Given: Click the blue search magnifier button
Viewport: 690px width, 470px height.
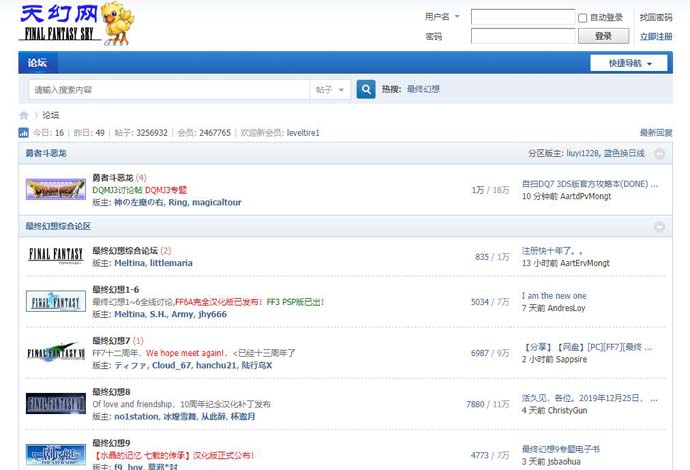Looking at the screenshot, I should [366, 89].
